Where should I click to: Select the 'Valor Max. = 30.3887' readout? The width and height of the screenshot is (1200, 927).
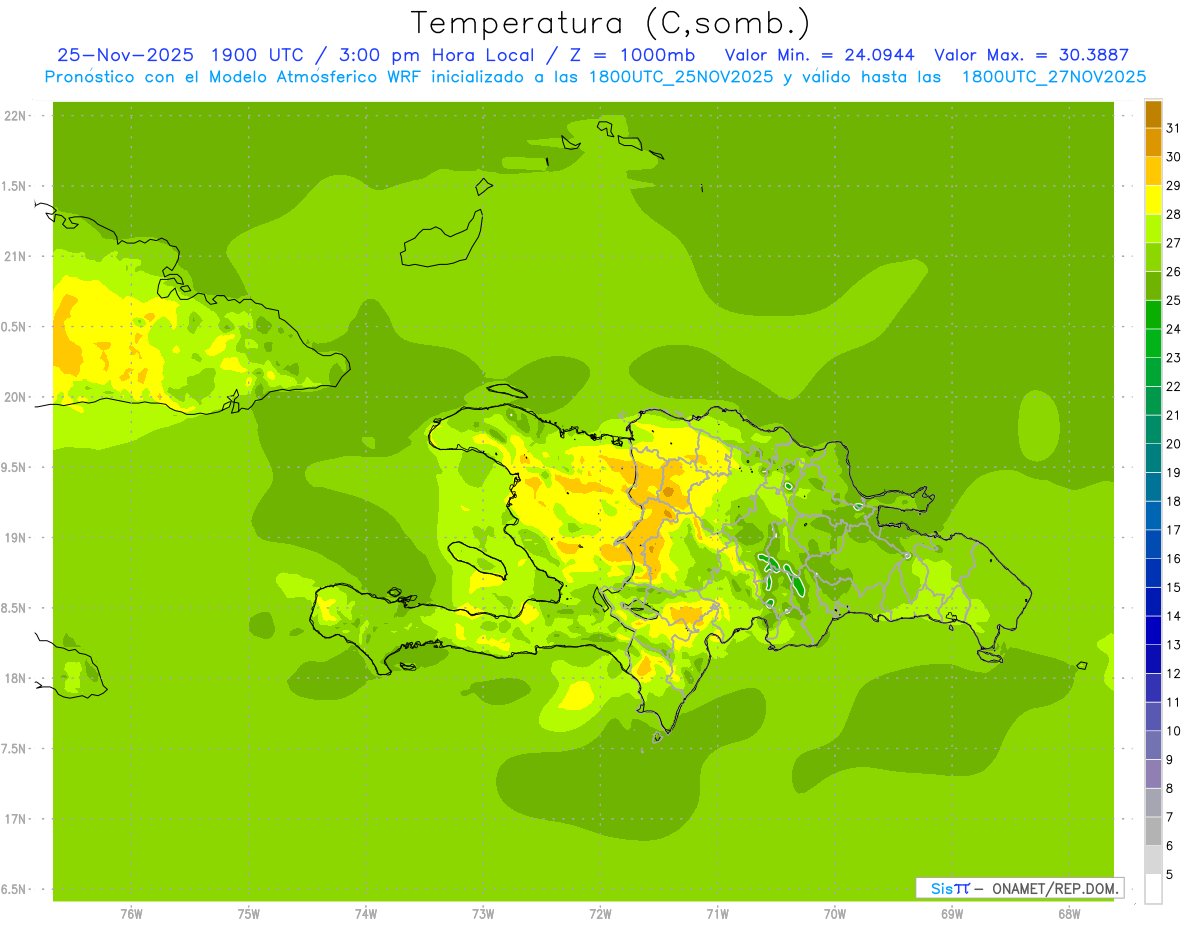click(x=1031, y=55)
